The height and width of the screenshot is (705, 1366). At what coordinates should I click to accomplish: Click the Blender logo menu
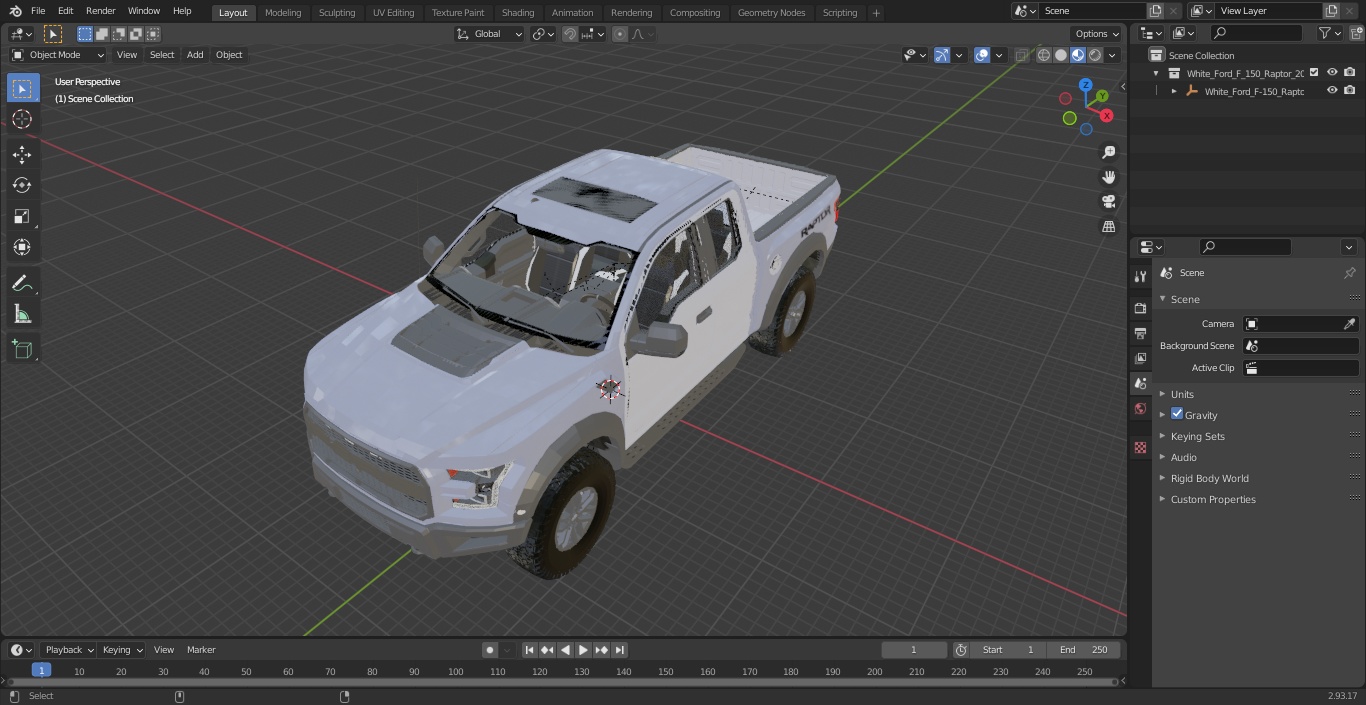point(15,11)
